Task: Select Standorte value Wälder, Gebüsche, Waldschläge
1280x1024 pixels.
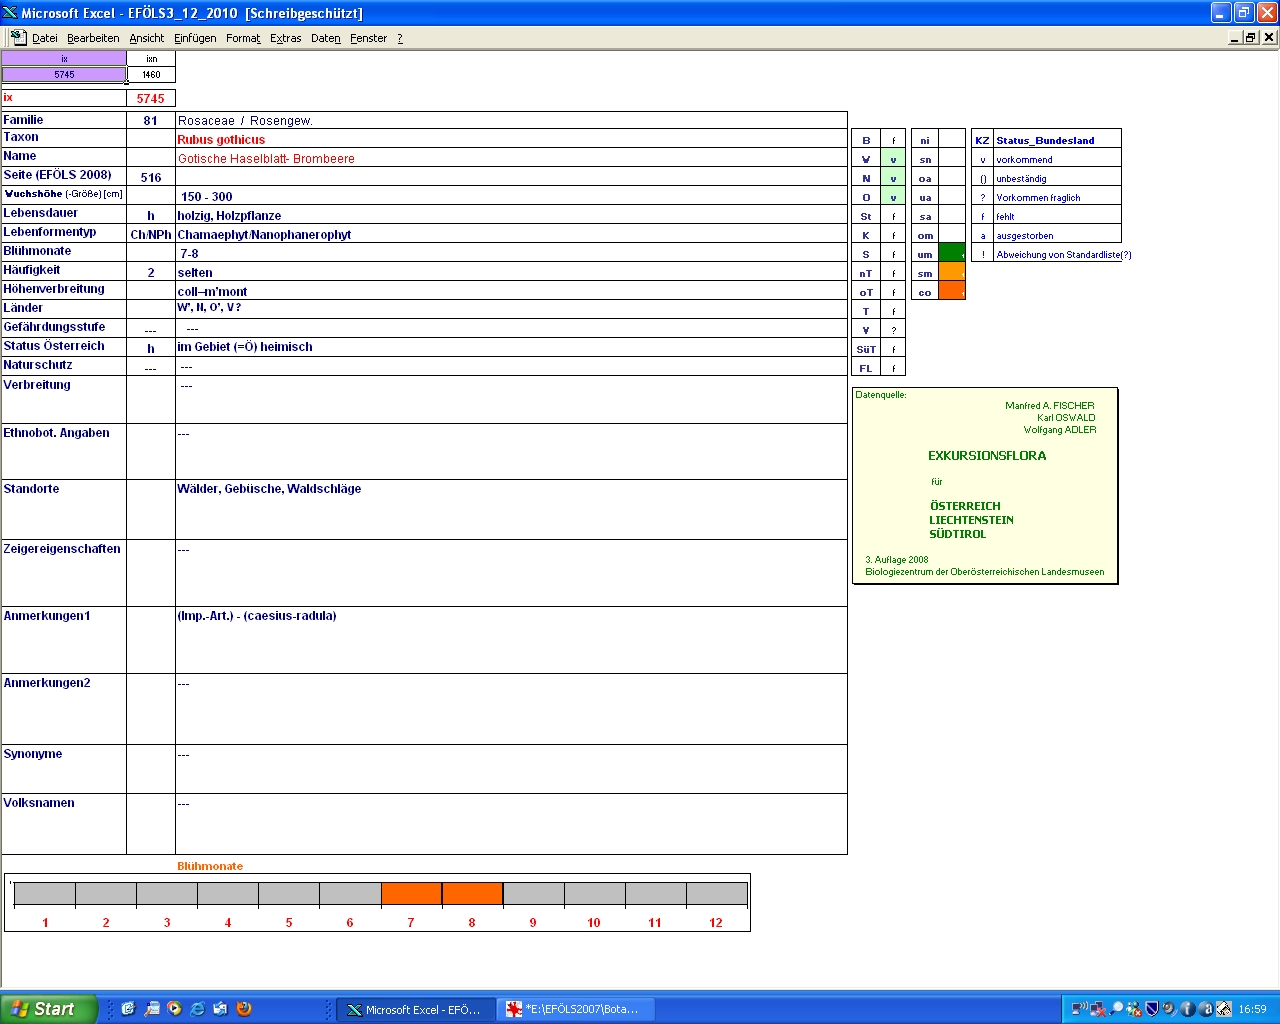Action: (269, 489)
